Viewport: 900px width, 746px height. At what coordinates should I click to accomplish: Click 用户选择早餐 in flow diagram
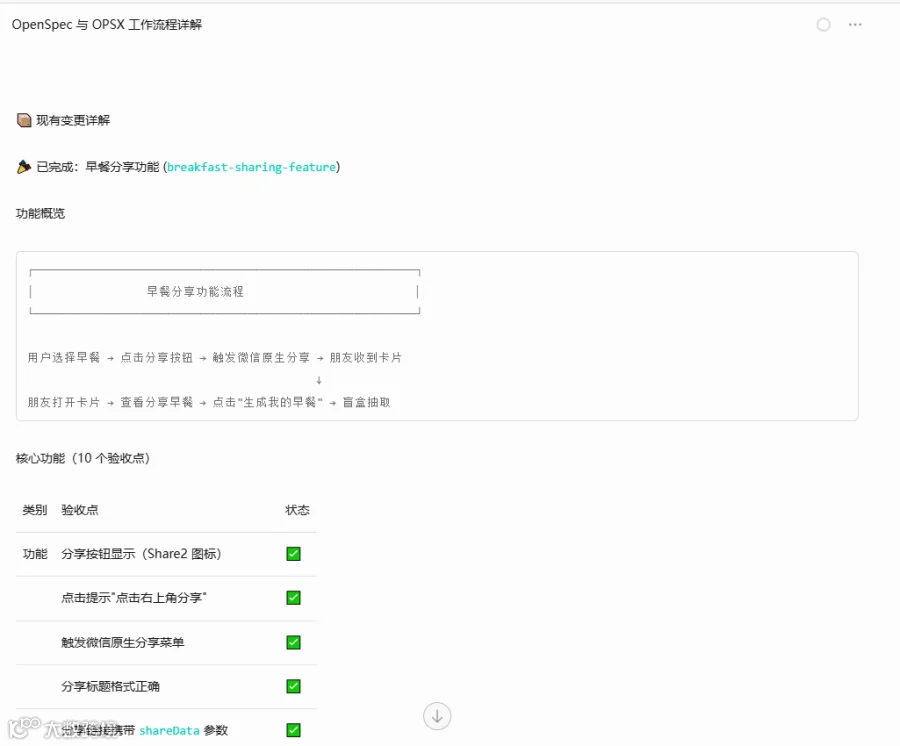point(64,358)
